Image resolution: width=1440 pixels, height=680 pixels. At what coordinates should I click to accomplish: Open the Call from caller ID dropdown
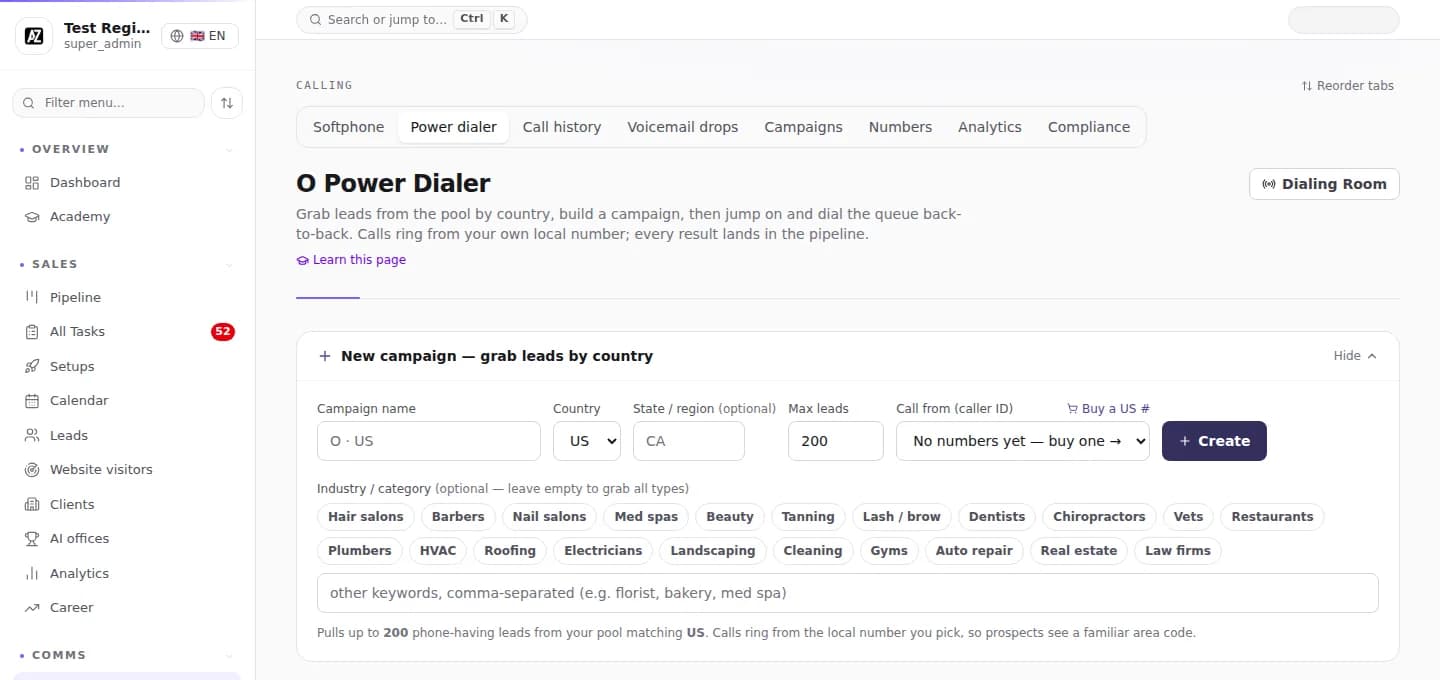tap(1023, 441)
